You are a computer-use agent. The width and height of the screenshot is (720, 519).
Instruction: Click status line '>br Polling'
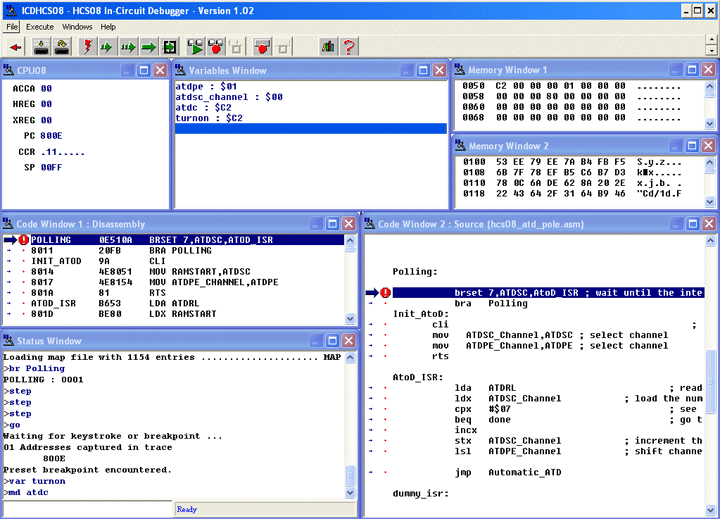point(34,368)
